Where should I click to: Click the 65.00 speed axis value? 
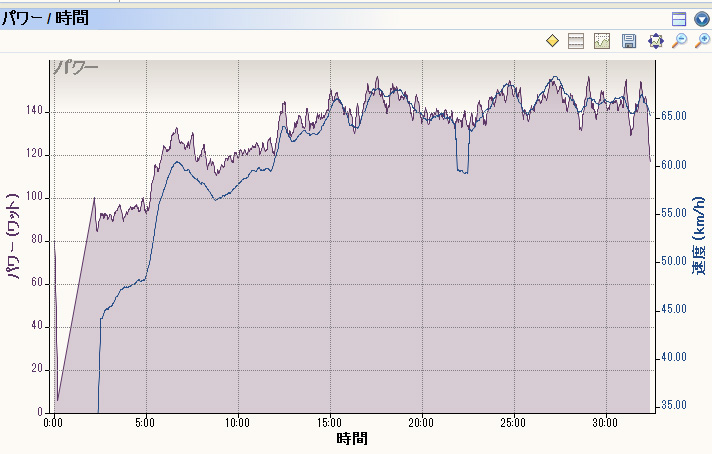(x=673, y=116)
